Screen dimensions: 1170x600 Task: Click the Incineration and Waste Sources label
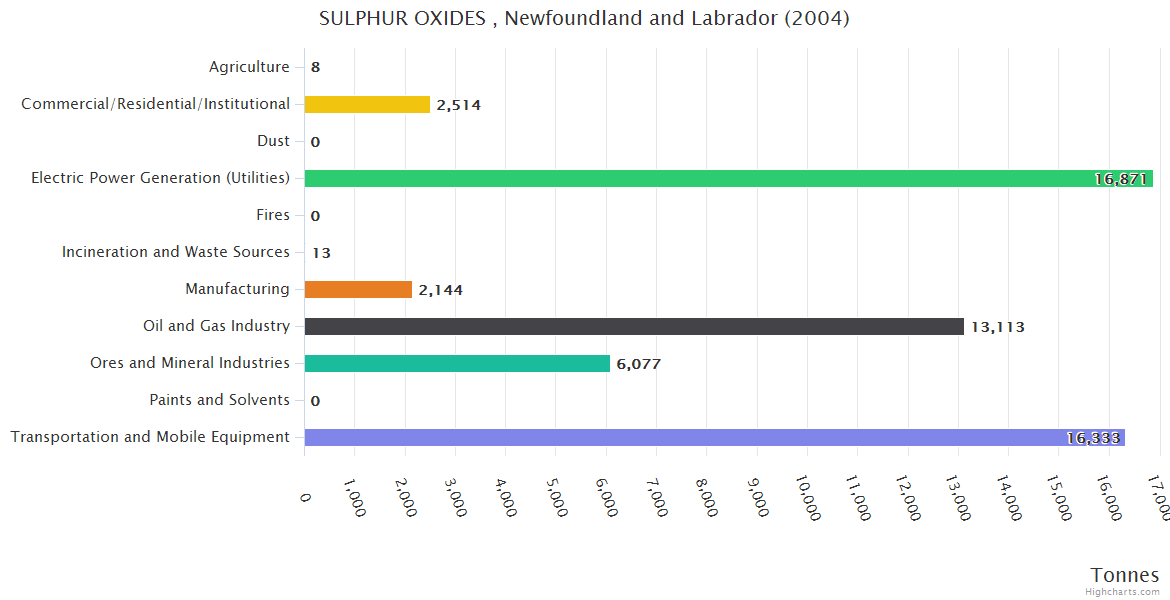pyautogui.click(x=176, y=252)
